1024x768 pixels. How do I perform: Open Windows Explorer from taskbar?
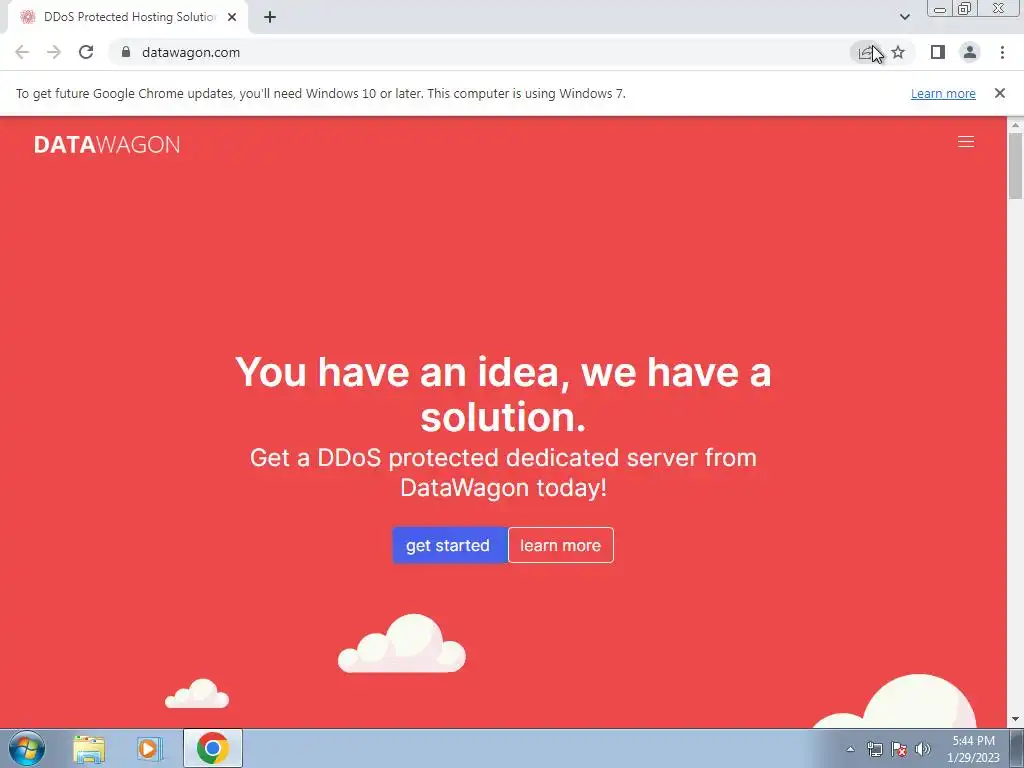pyautogui.click(x=89, y=749)
